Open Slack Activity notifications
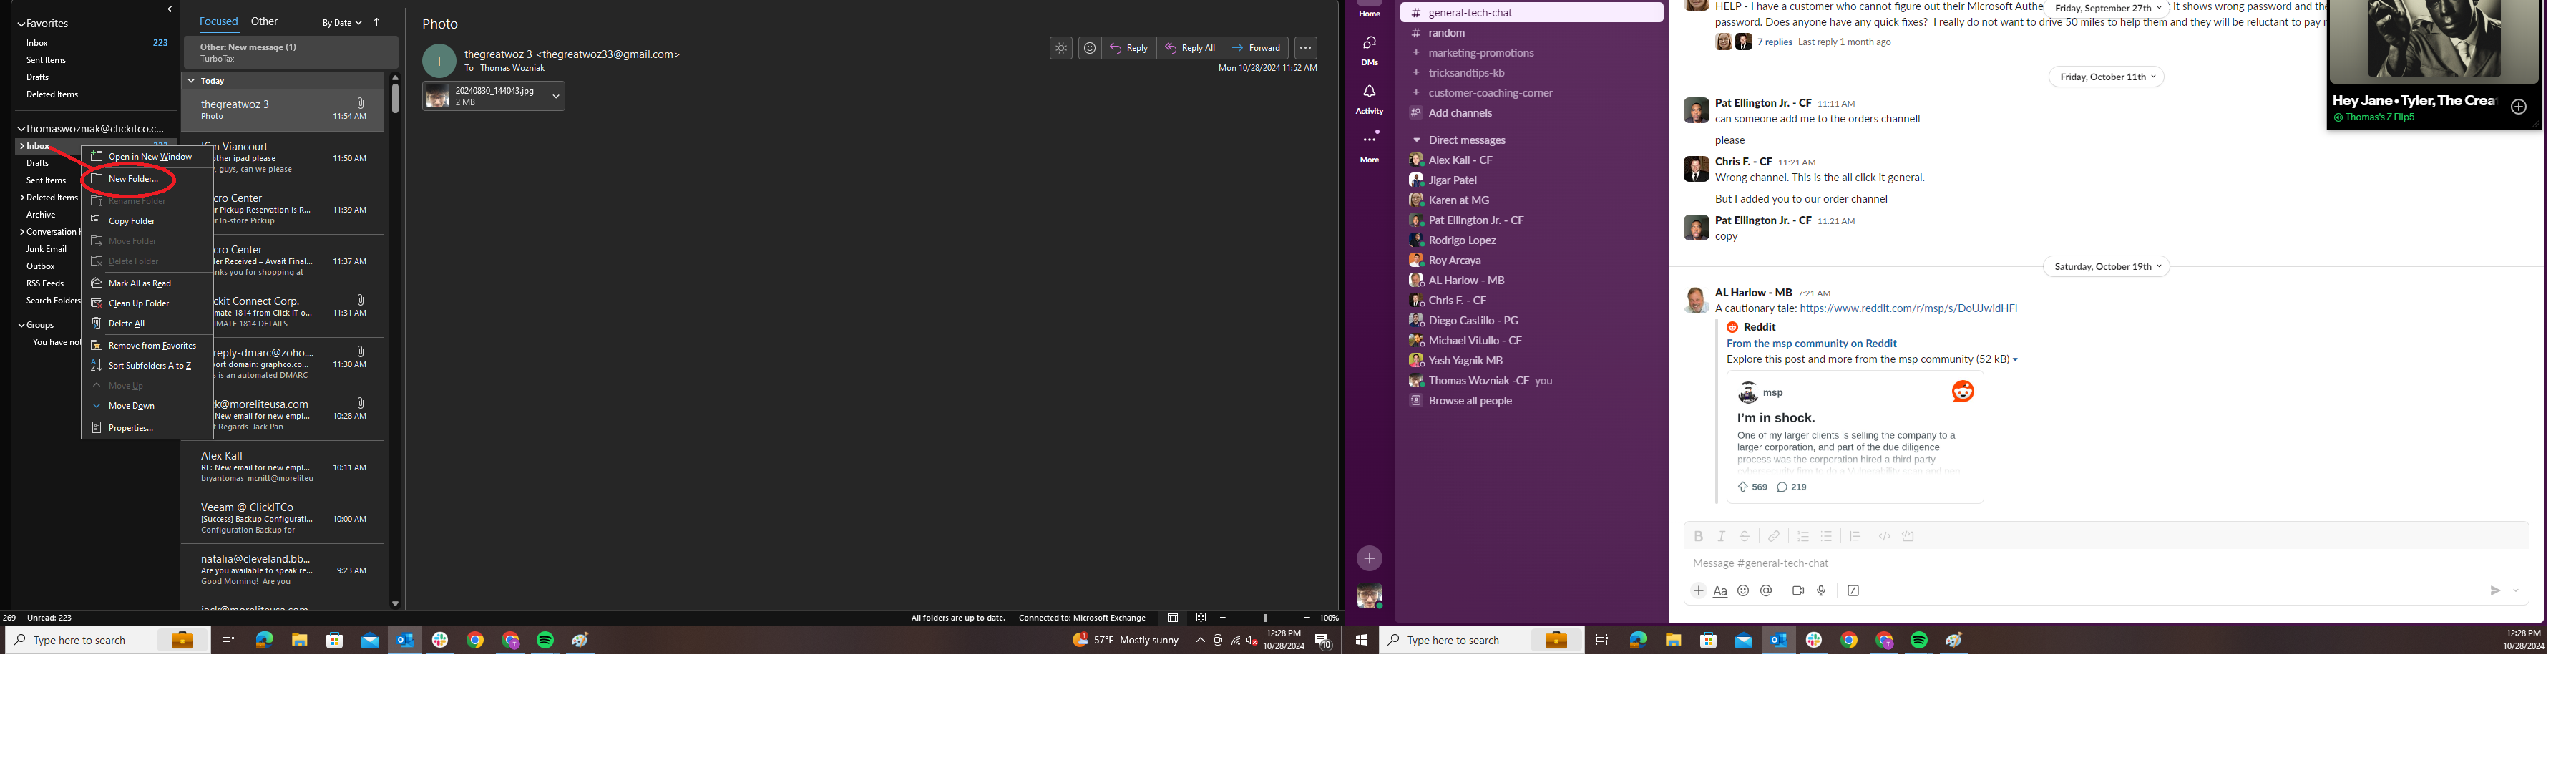 coord(1369,99)
